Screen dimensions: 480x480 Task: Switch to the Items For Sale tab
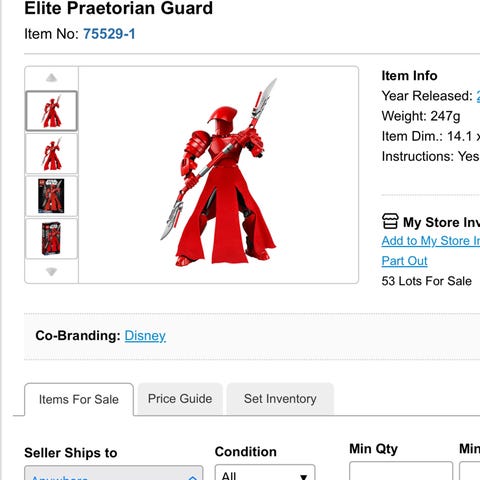[79, 399]
